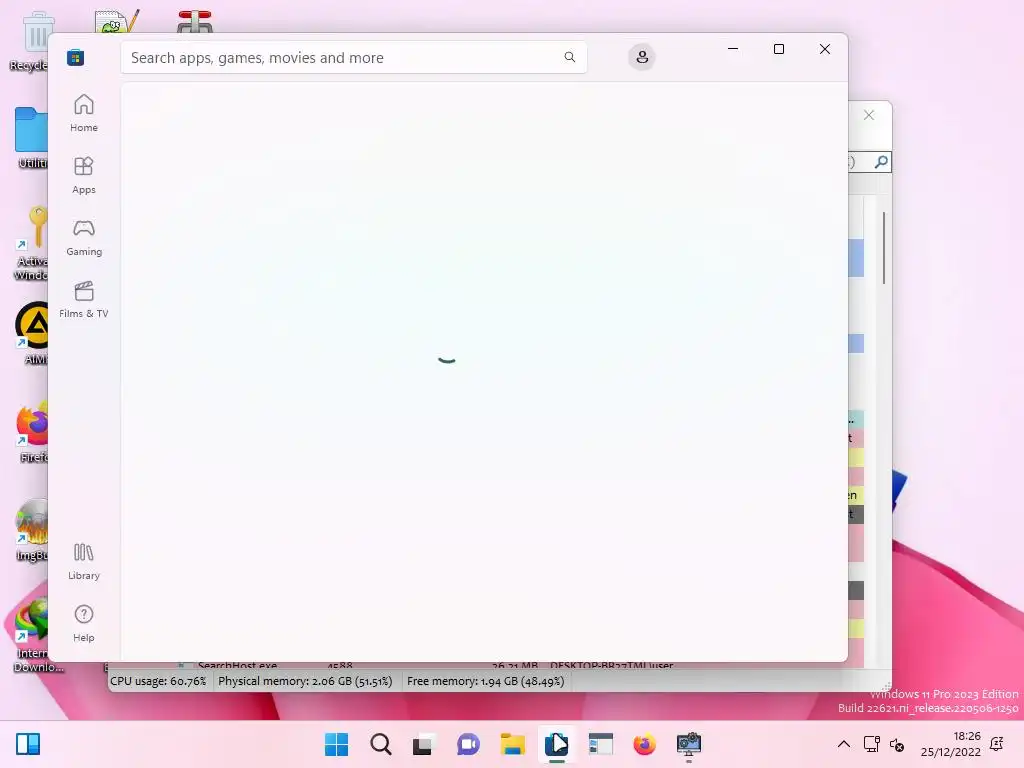
Task: Select the Utilities folder on desktop
Action: (x=31, y=138)
